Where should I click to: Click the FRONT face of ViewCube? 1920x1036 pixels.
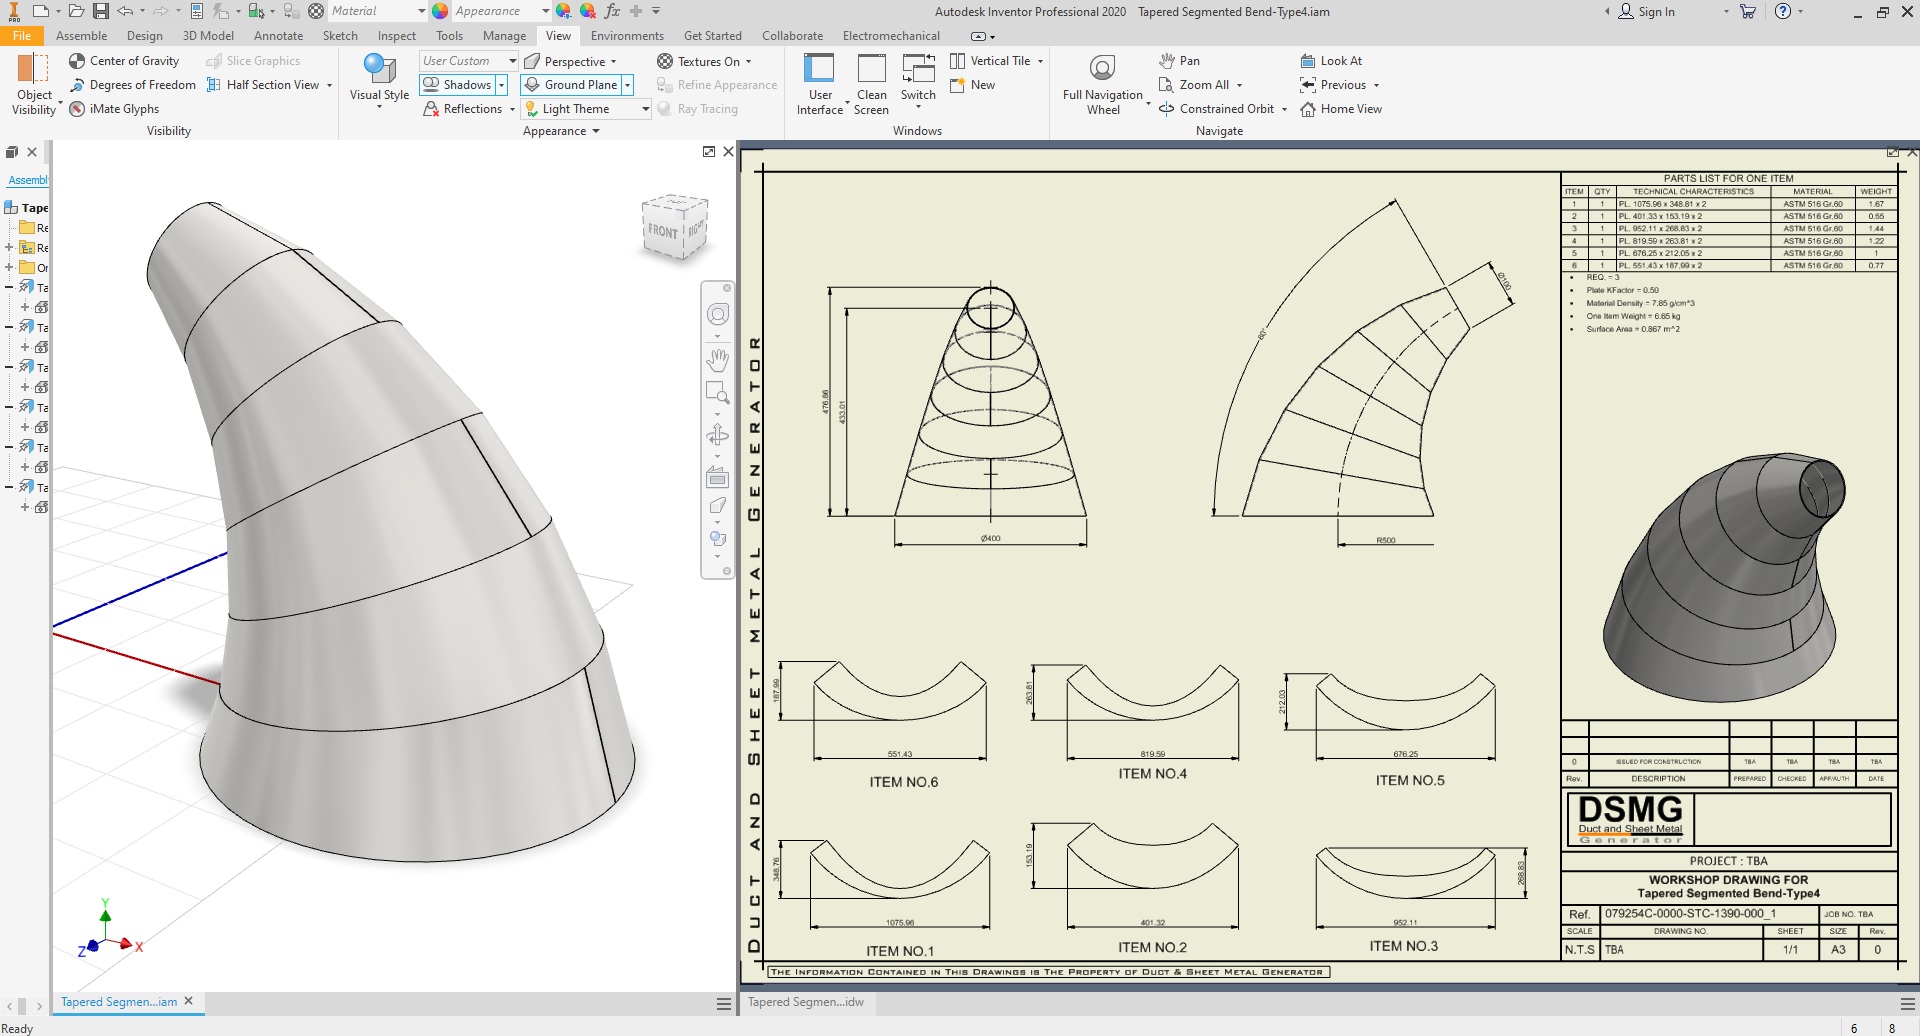point(662,231)
